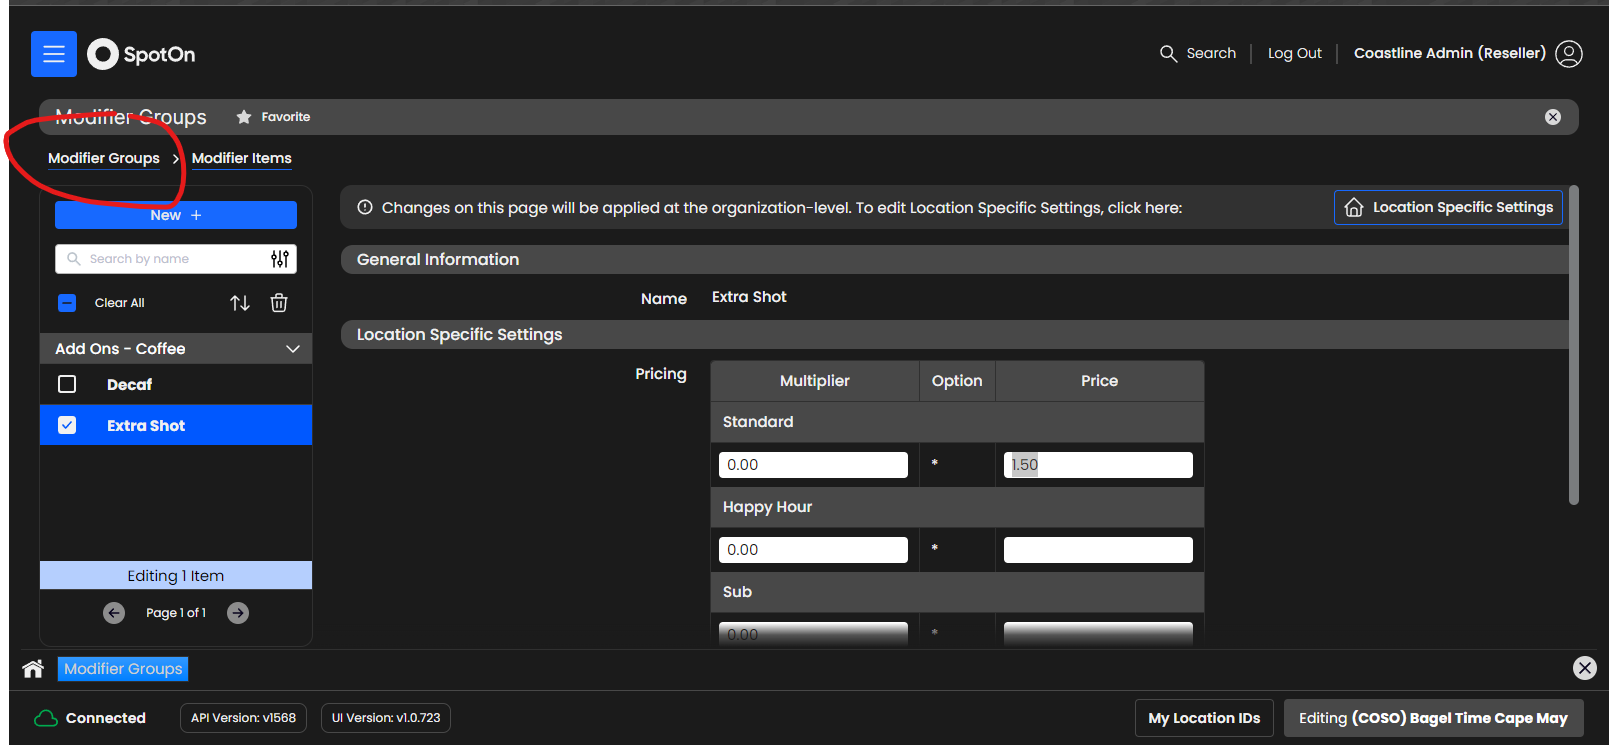1609x745 pixels.
Task: Go to next page arrow
Action: [x=238, y=613]
